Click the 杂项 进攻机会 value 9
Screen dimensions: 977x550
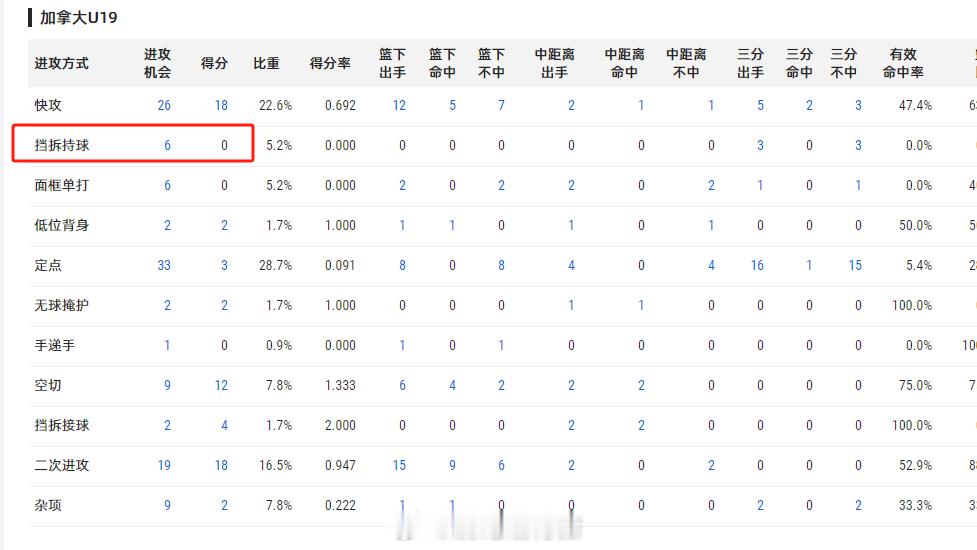coord(167,505)
